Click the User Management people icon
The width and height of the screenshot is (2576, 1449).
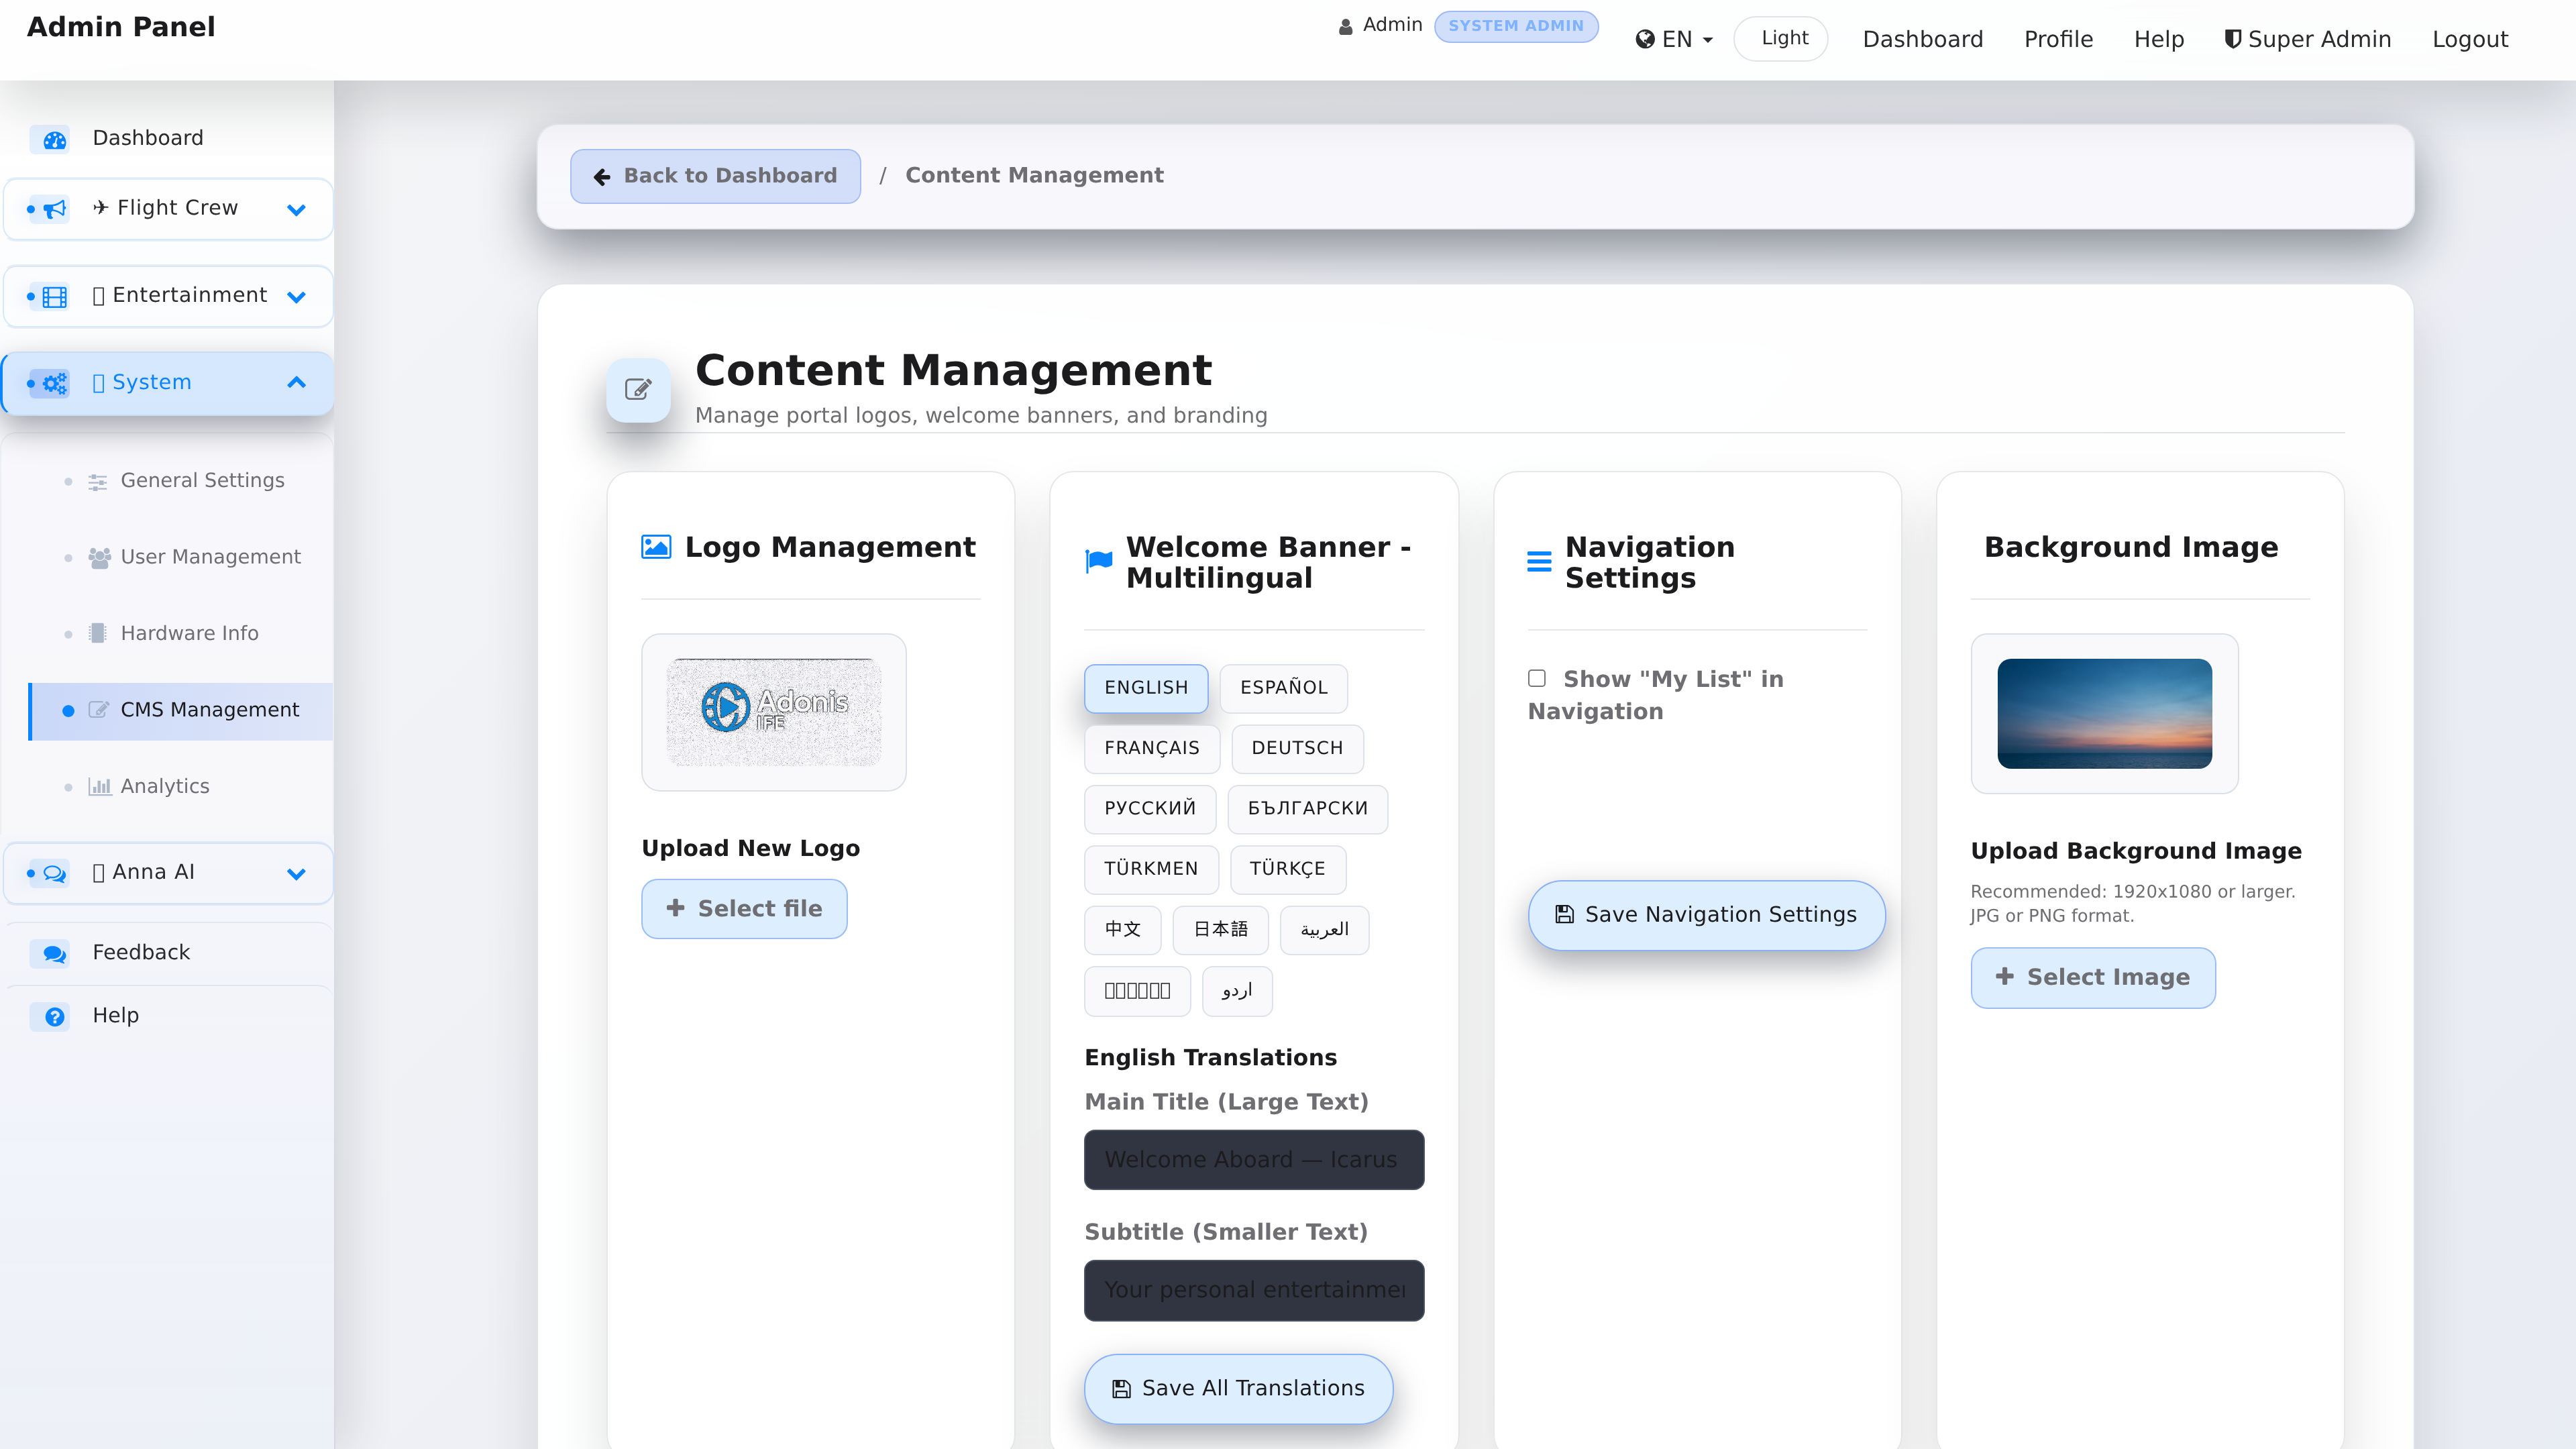[x=99, y=558]
